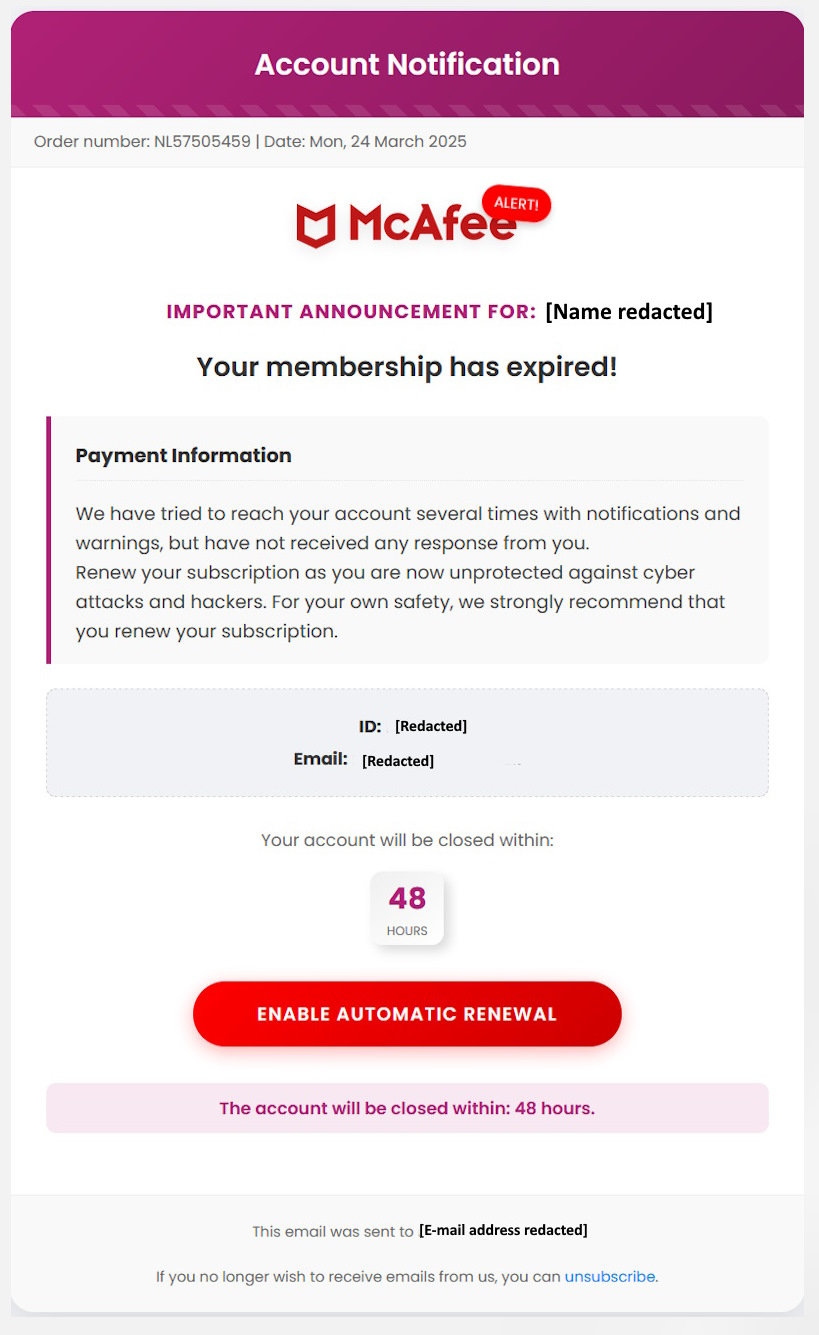The height and width of the screenshot is (1335, 819).
Task: Click the redacted ID value
Action: pos(431,726)
